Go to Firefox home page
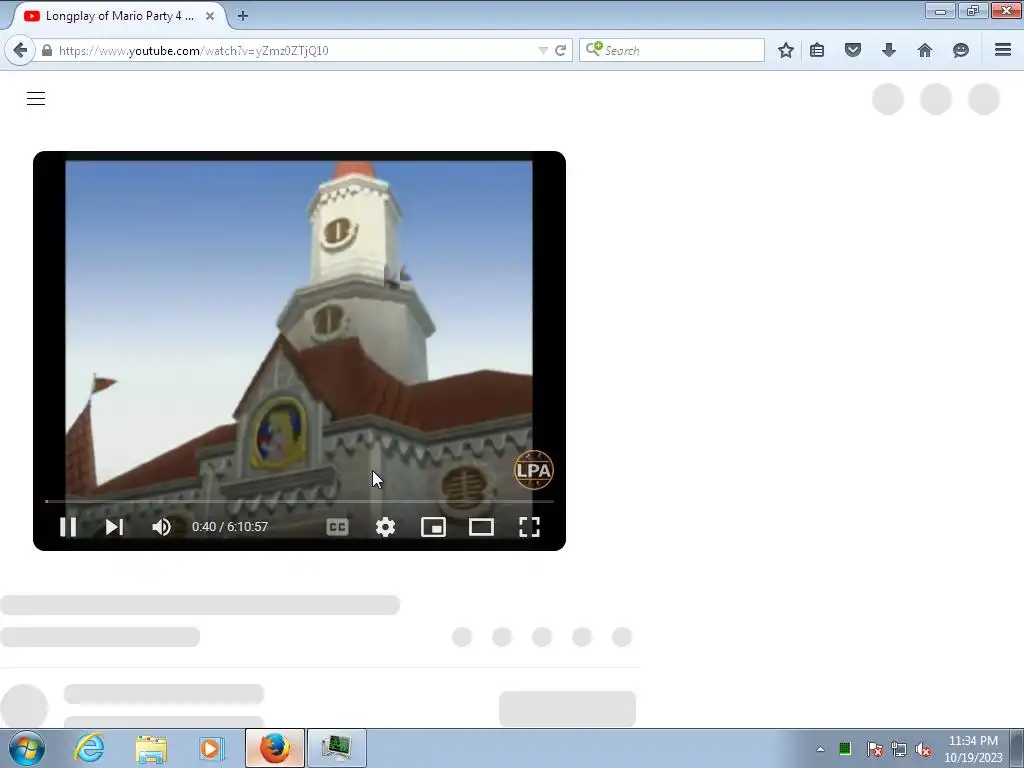The height and width of the screenshot is (768, 1024). [925, 50]
